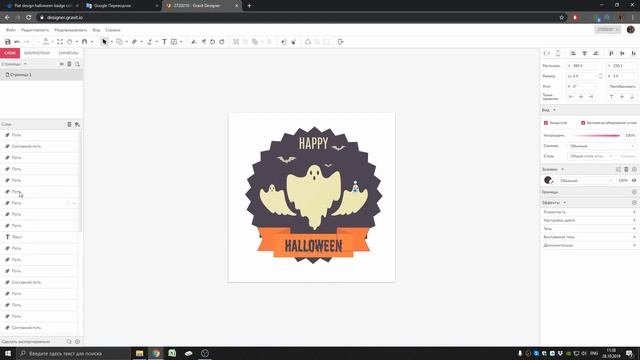Click the fill color swatch
Viewport: 640px width, 360px height.
pyautogui.click(x=548, y=180)
